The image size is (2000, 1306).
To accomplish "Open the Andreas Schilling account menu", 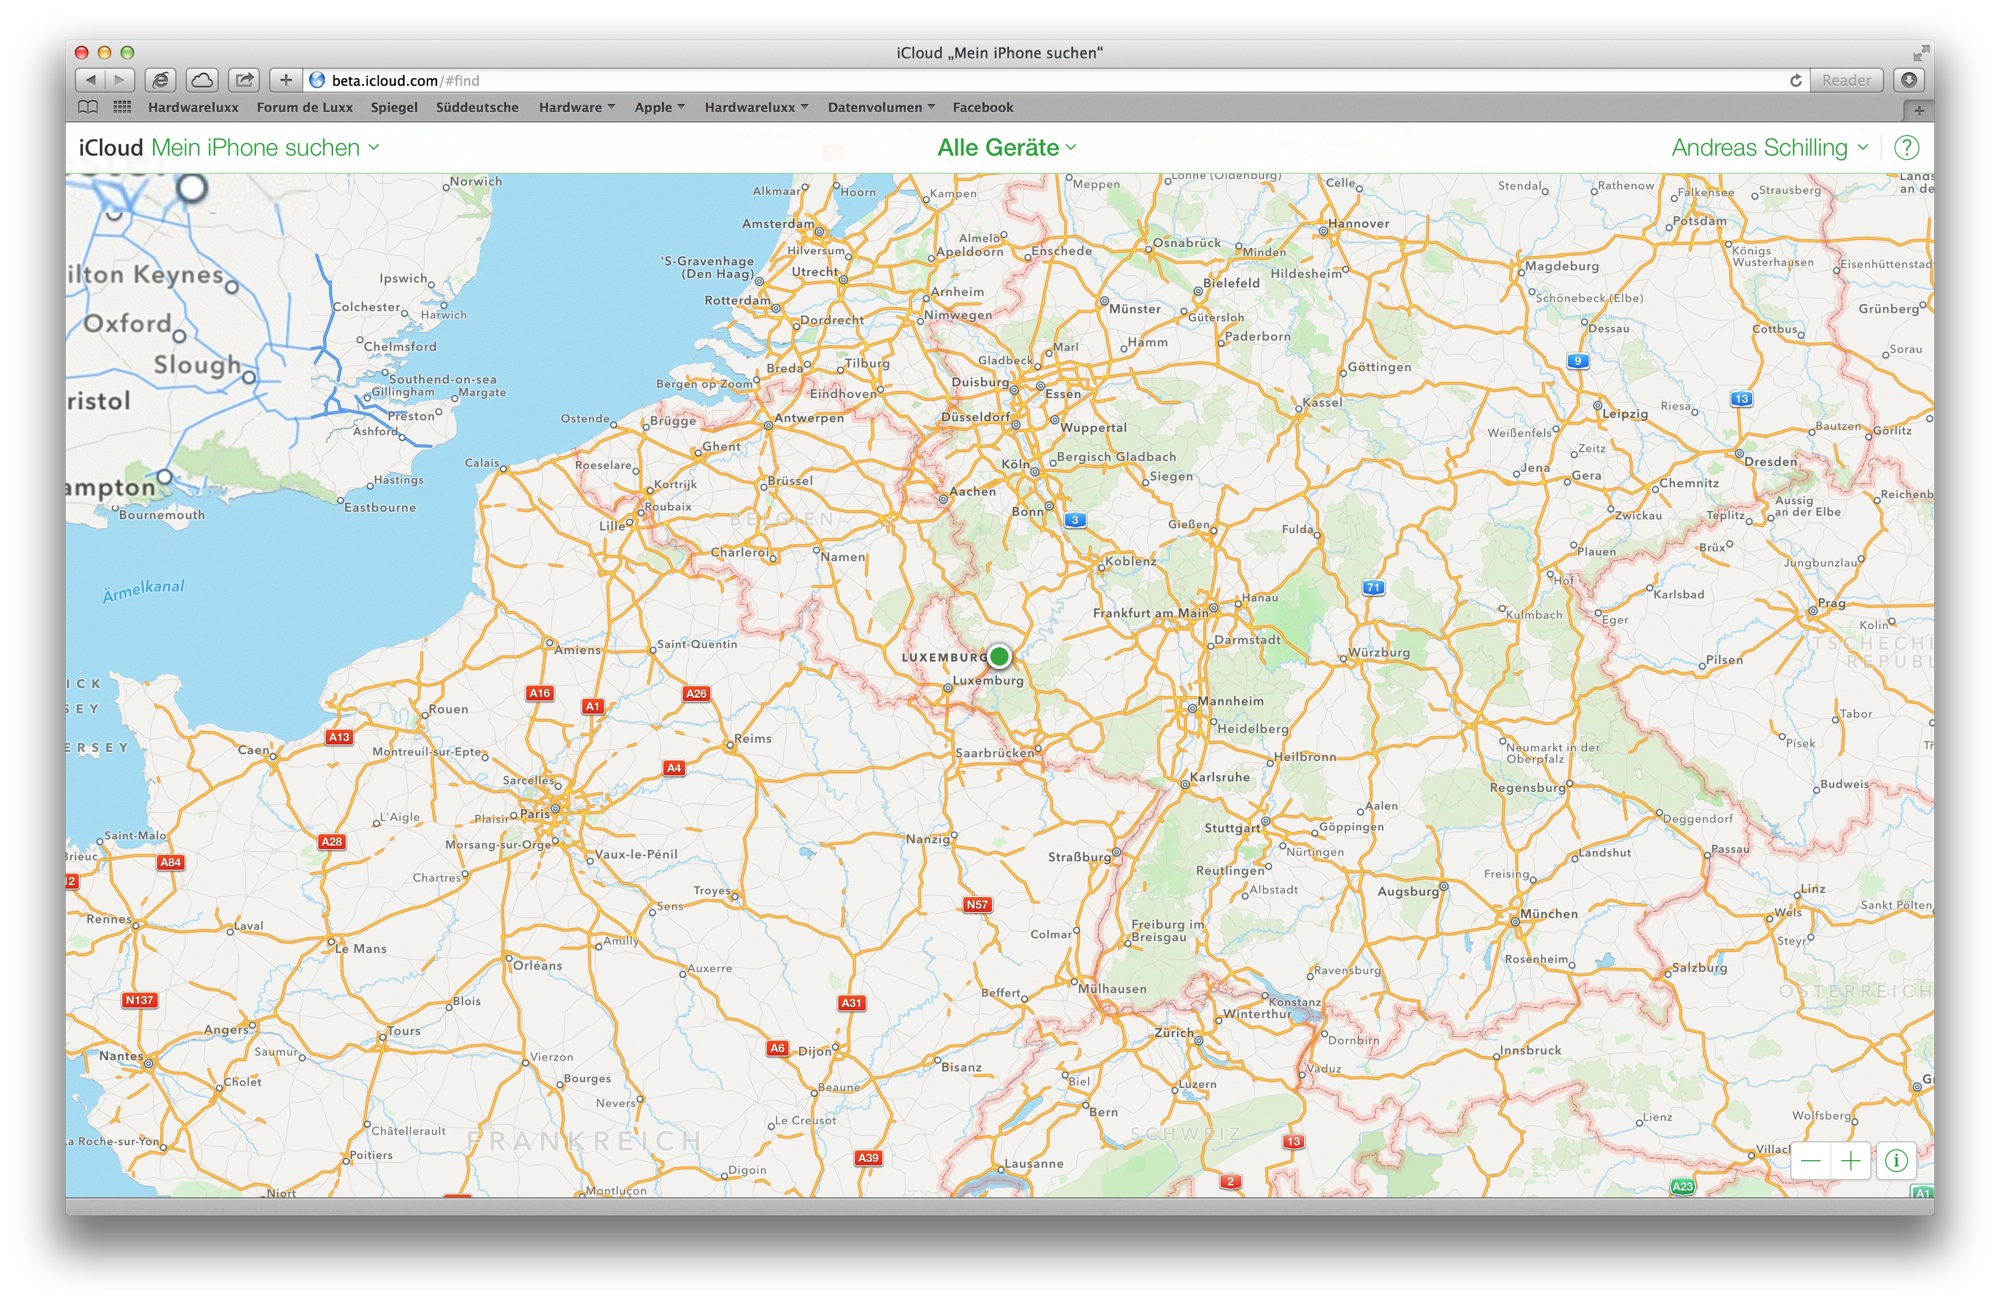I will pyautogui.click(x=1769, y=148).
